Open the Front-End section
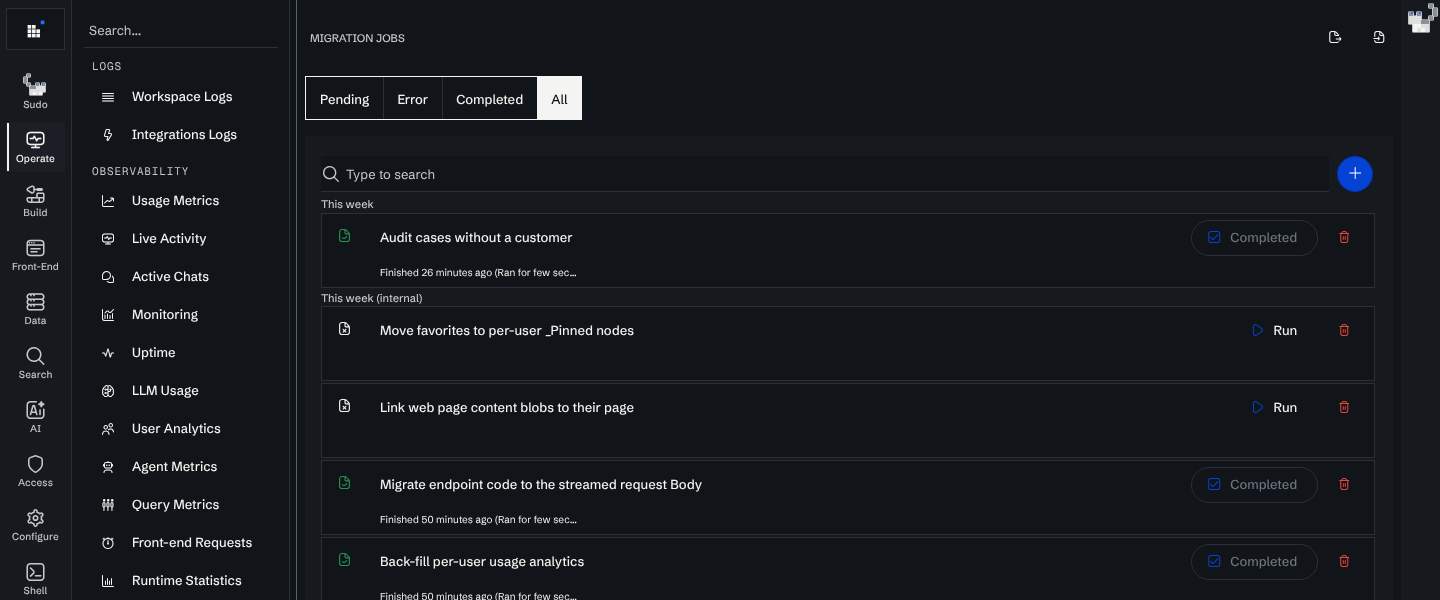Image resolution: width=1440 pixels, height=600 pixels. tap(35, 255)
